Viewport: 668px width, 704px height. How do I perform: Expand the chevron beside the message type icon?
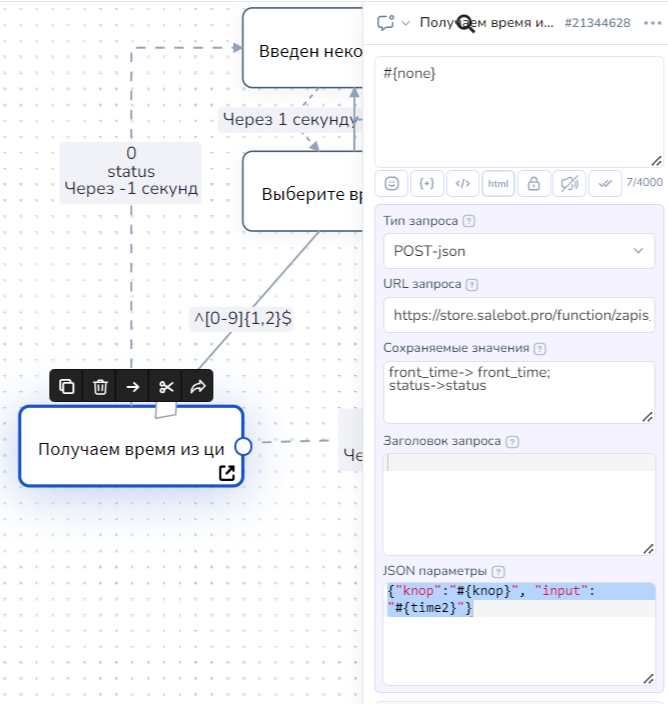(406, 23)
